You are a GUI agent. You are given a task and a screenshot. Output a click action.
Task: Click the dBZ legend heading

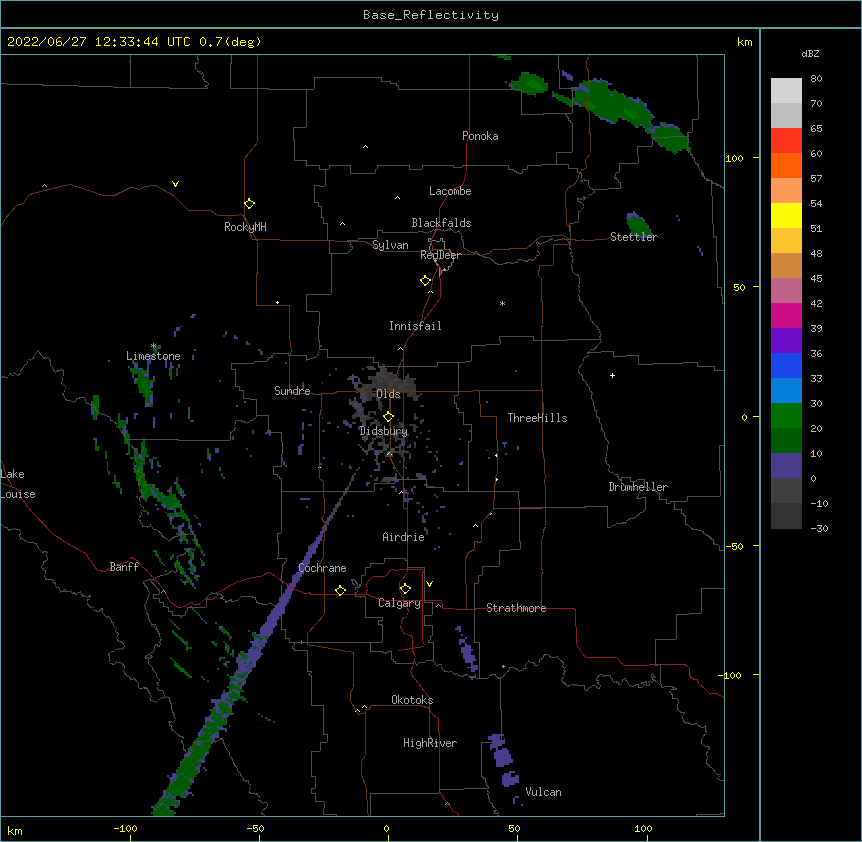click(x=810, y=53)
